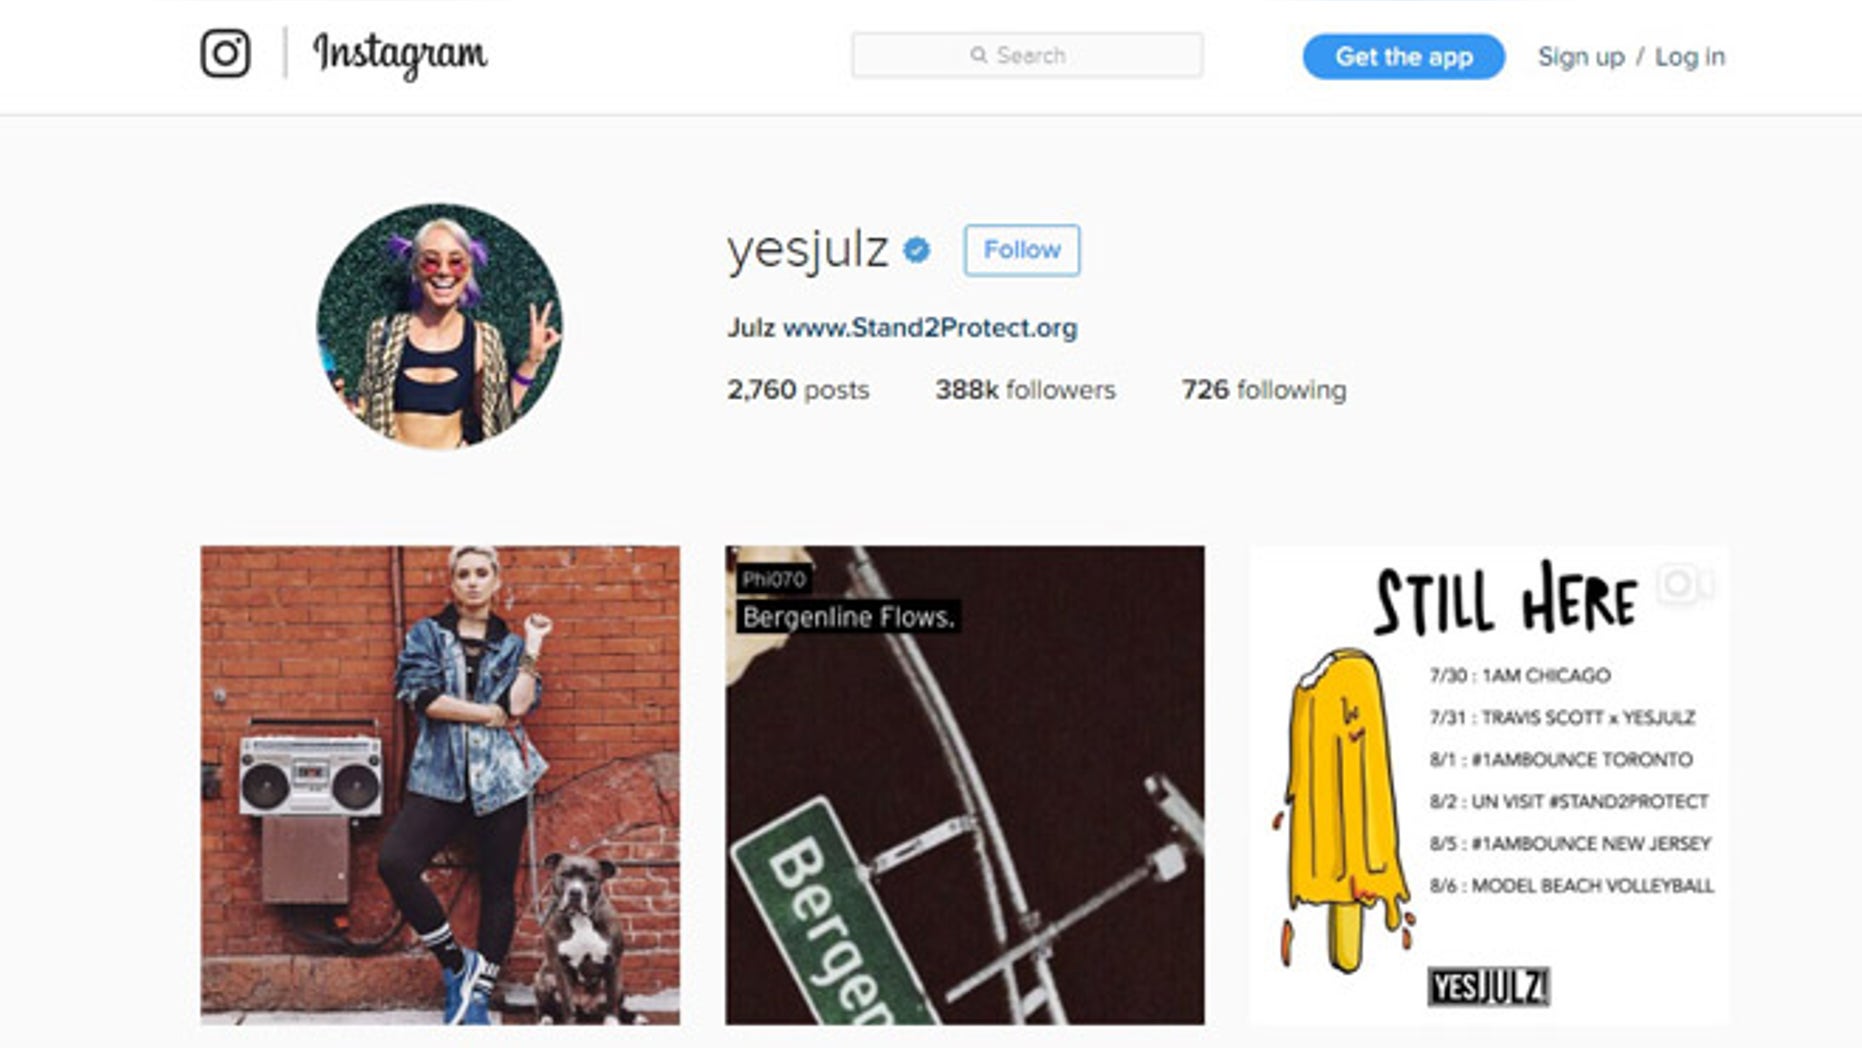Open the yesjulz circular profile picture
This screenshot has width=1862, height=1048.
click(440, 327)
